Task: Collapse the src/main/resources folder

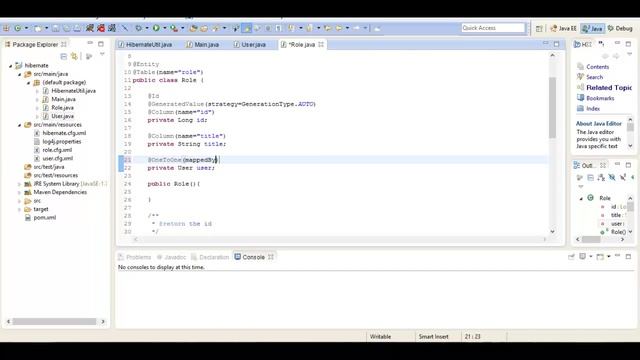Action: click(19, 125)
